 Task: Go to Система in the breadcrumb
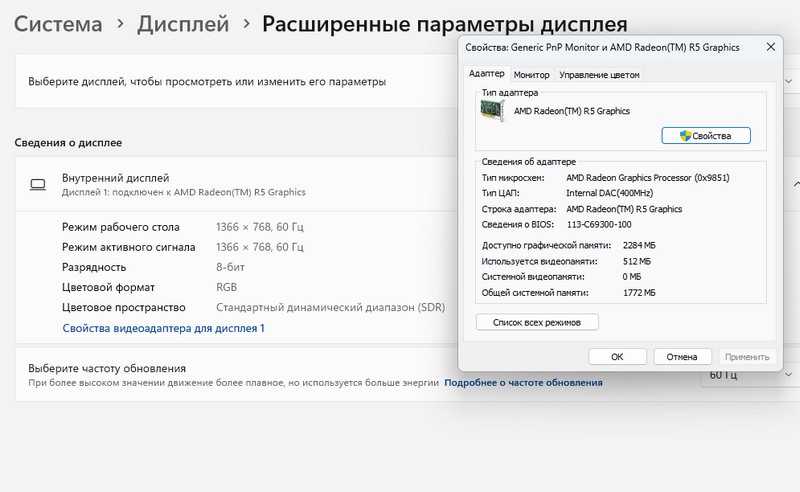pos(58,24)
